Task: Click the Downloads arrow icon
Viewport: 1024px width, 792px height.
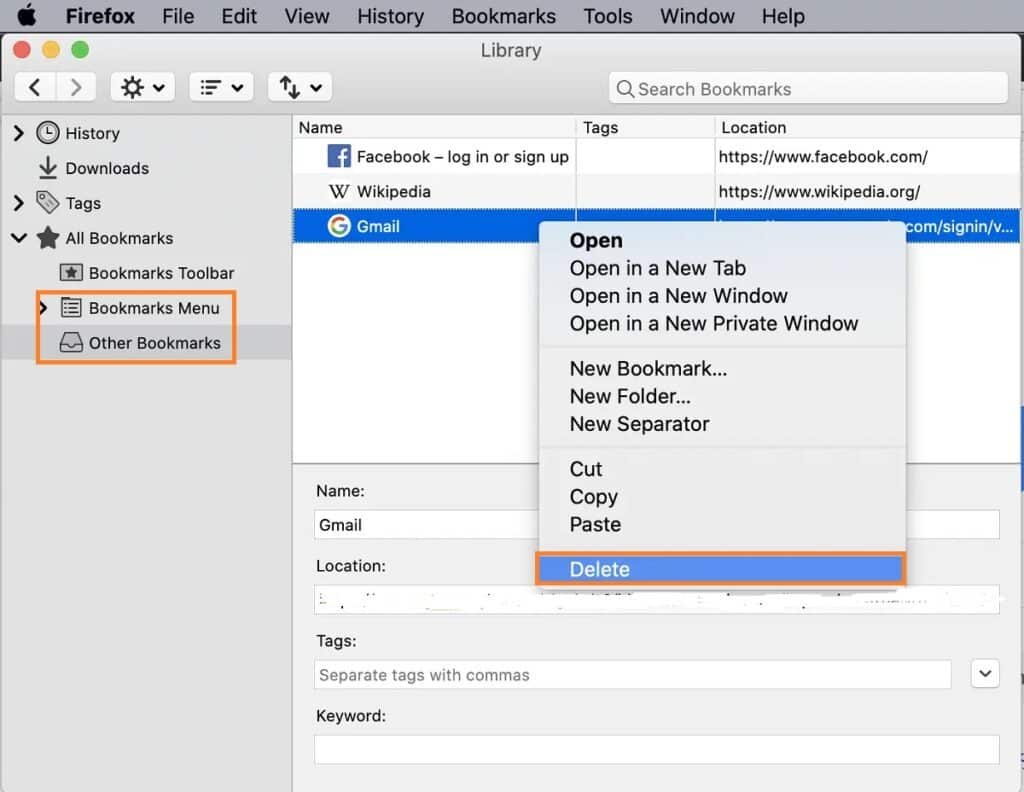Action: point(48,168)
